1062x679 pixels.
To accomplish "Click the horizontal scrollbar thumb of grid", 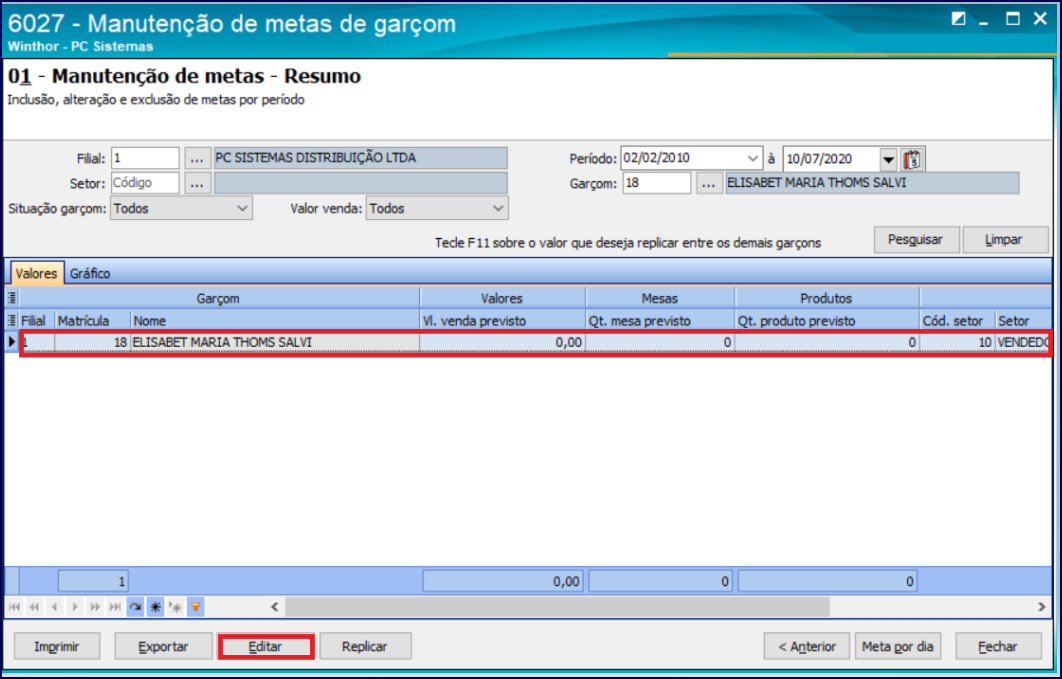I will click(557, 607).
